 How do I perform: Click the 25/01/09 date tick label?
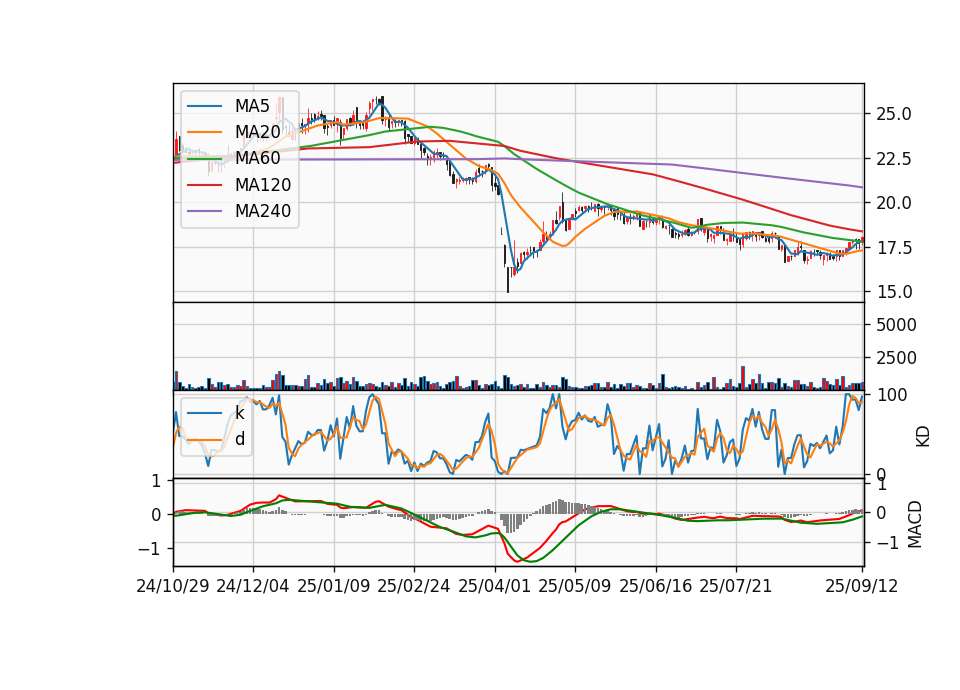point(334,586)
